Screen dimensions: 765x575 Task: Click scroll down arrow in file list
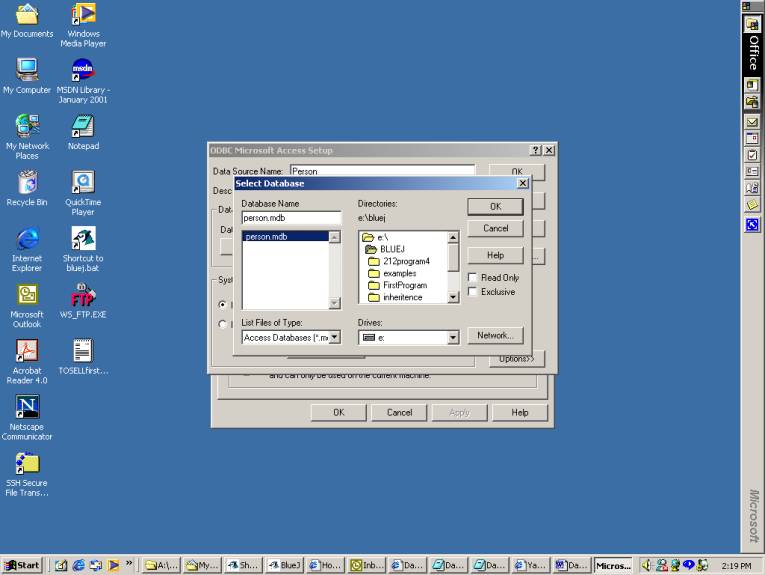coord(335,303)
